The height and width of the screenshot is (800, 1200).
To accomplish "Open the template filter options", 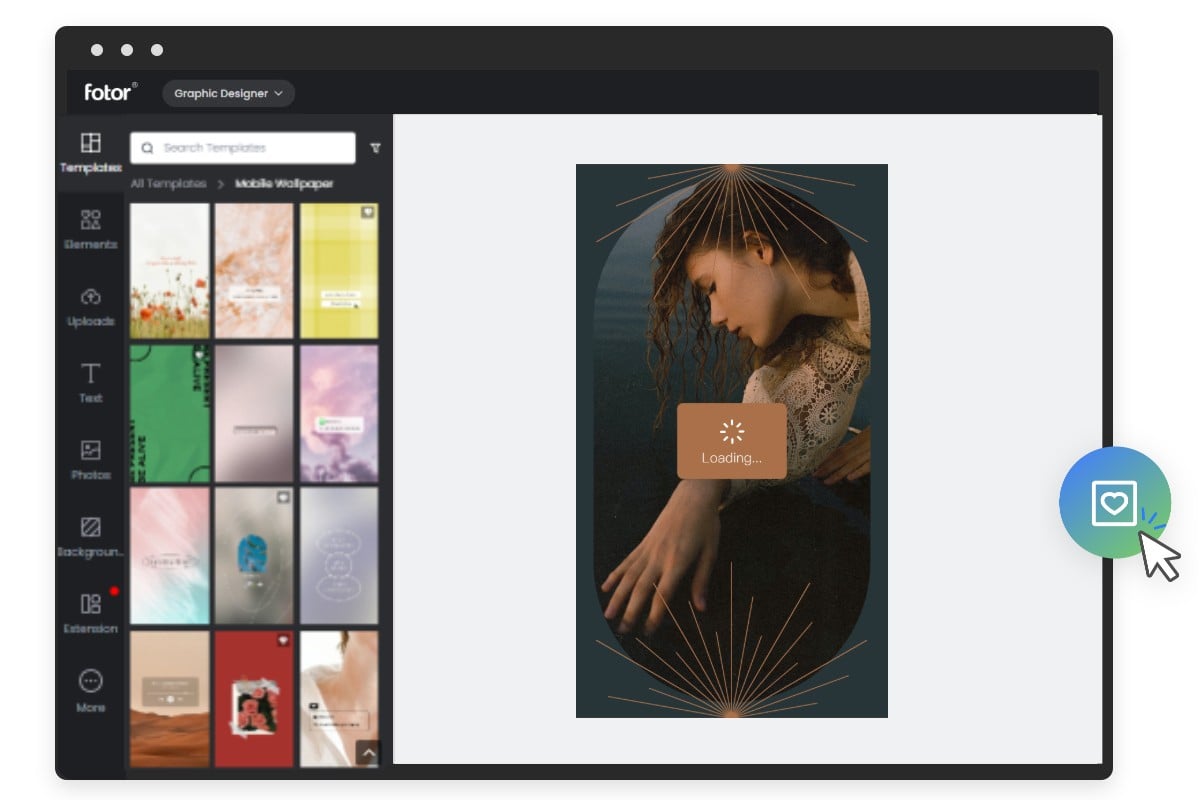I will point(375,147).
